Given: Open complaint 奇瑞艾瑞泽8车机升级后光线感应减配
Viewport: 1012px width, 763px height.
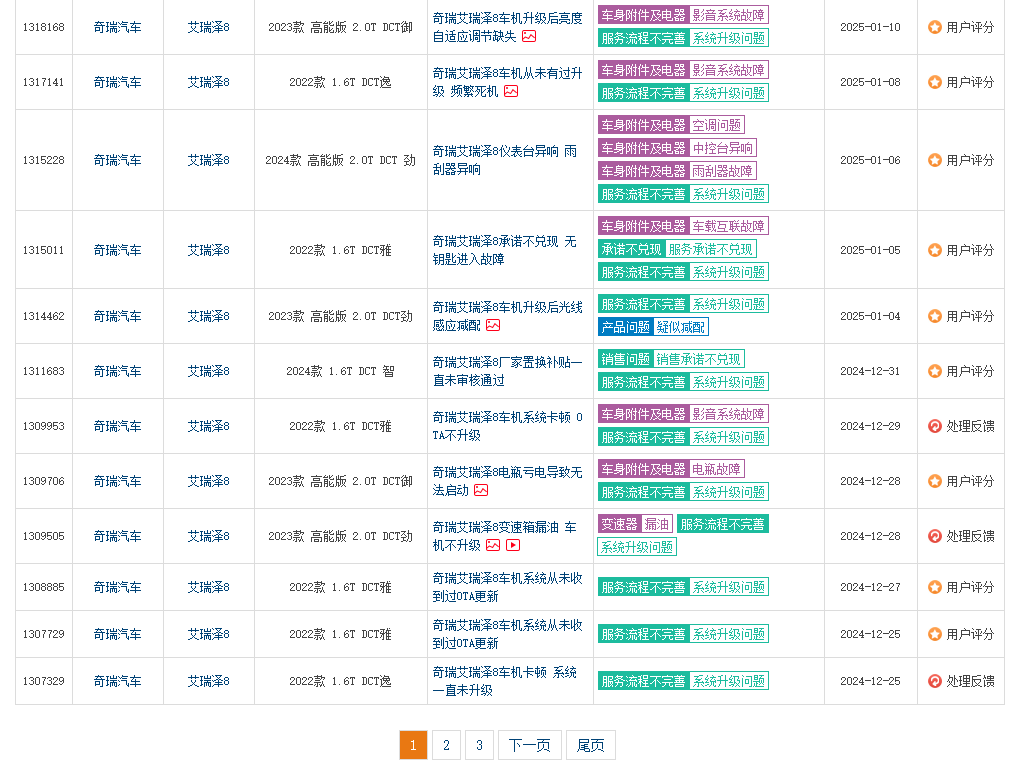Looking at the screenshot, I should point(507,316).
